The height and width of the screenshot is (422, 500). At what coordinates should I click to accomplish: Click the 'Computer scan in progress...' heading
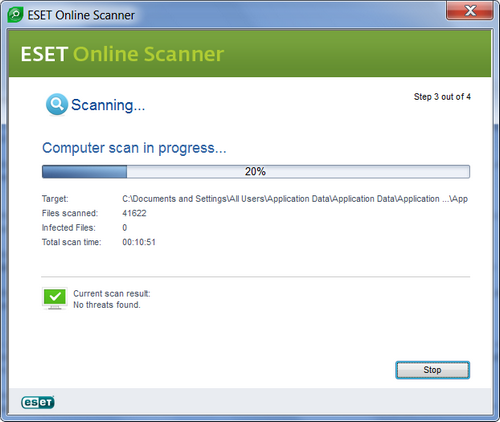pyautogui.click(x=134, y=148)
